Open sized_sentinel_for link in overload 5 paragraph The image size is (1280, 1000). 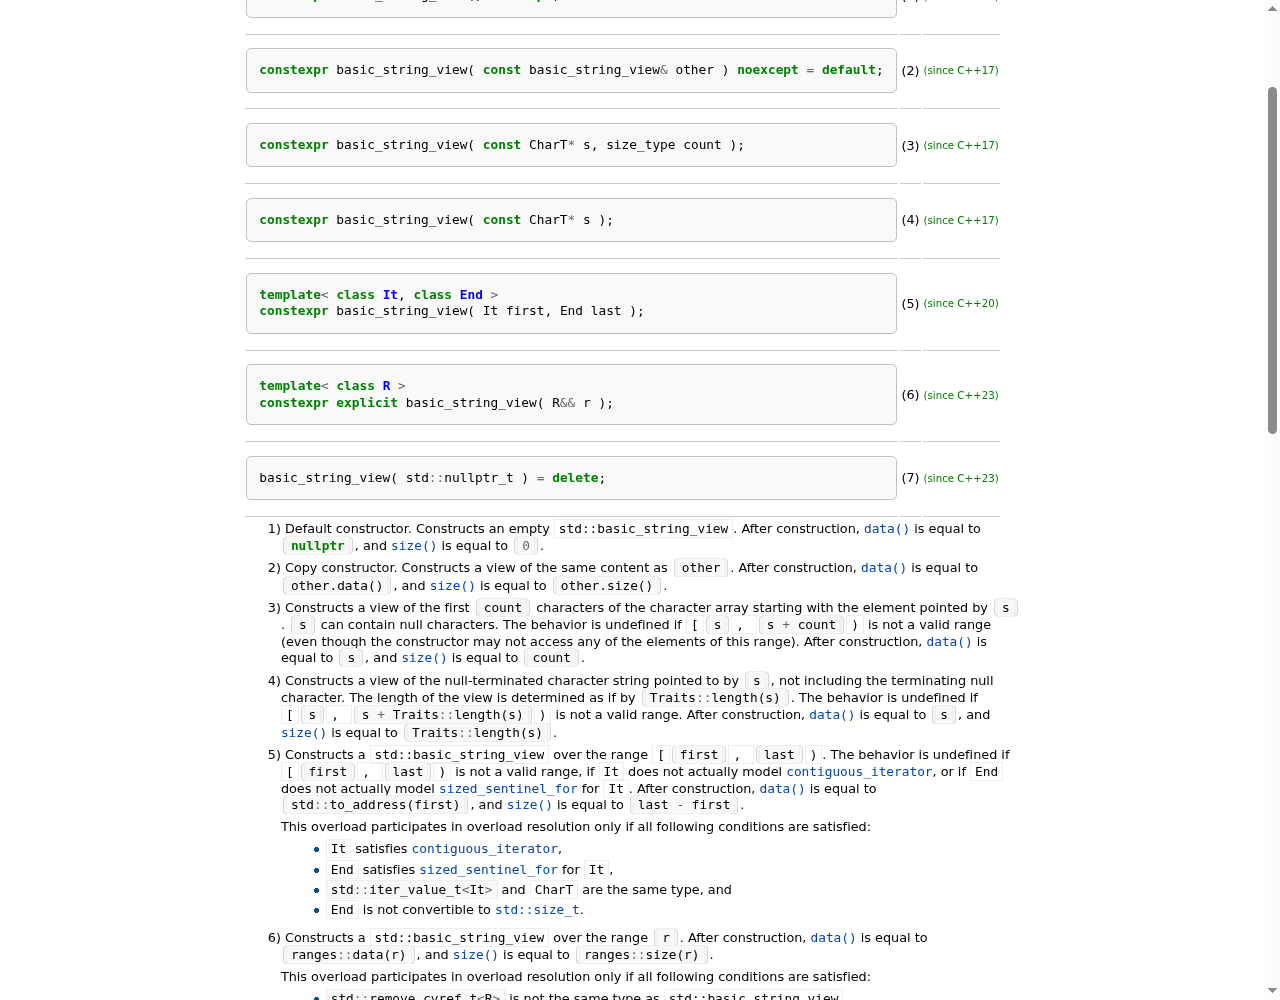508,789
